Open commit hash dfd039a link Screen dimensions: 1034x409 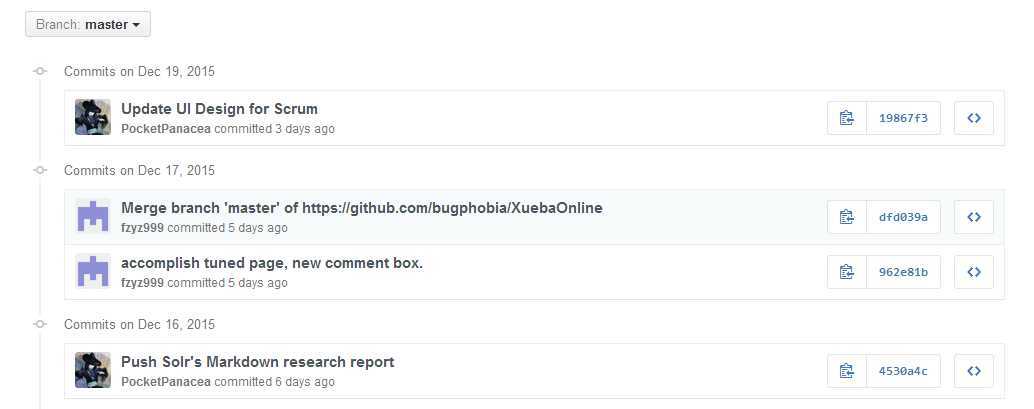pyautogui.click(x=903, y=217)
